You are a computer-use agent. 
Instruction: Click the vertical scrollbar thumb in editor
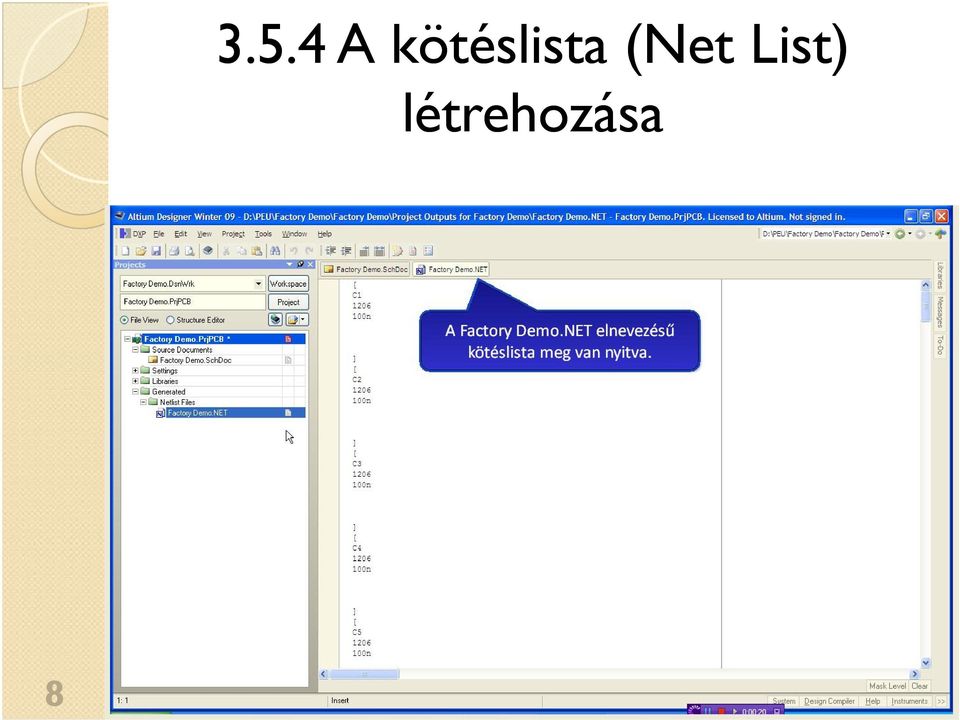pyautogui.click(x=925, y=307)
